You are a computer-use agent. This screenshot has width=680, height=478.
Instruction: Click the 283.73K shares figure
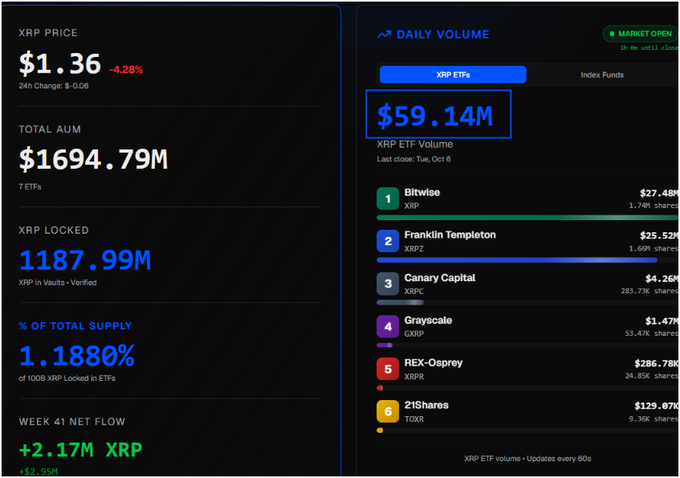point(649,291)
